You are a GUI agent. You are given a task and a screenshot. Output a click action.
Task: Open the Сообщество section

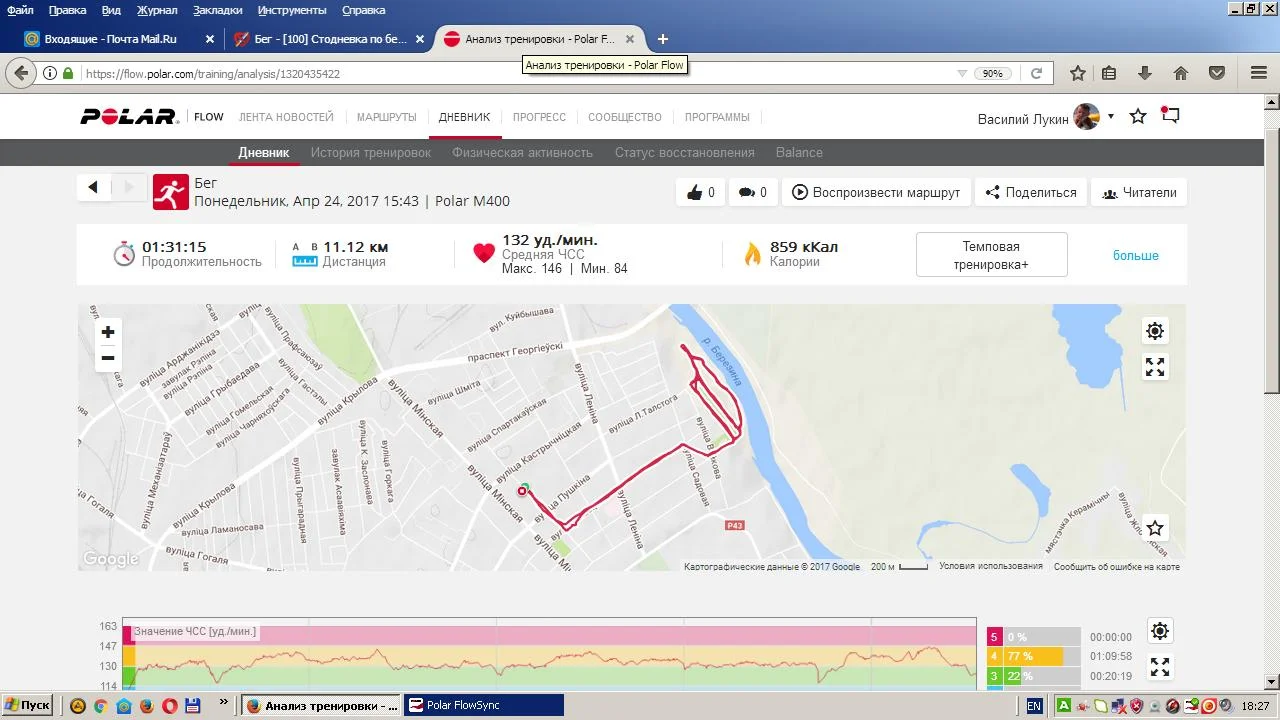625,117
